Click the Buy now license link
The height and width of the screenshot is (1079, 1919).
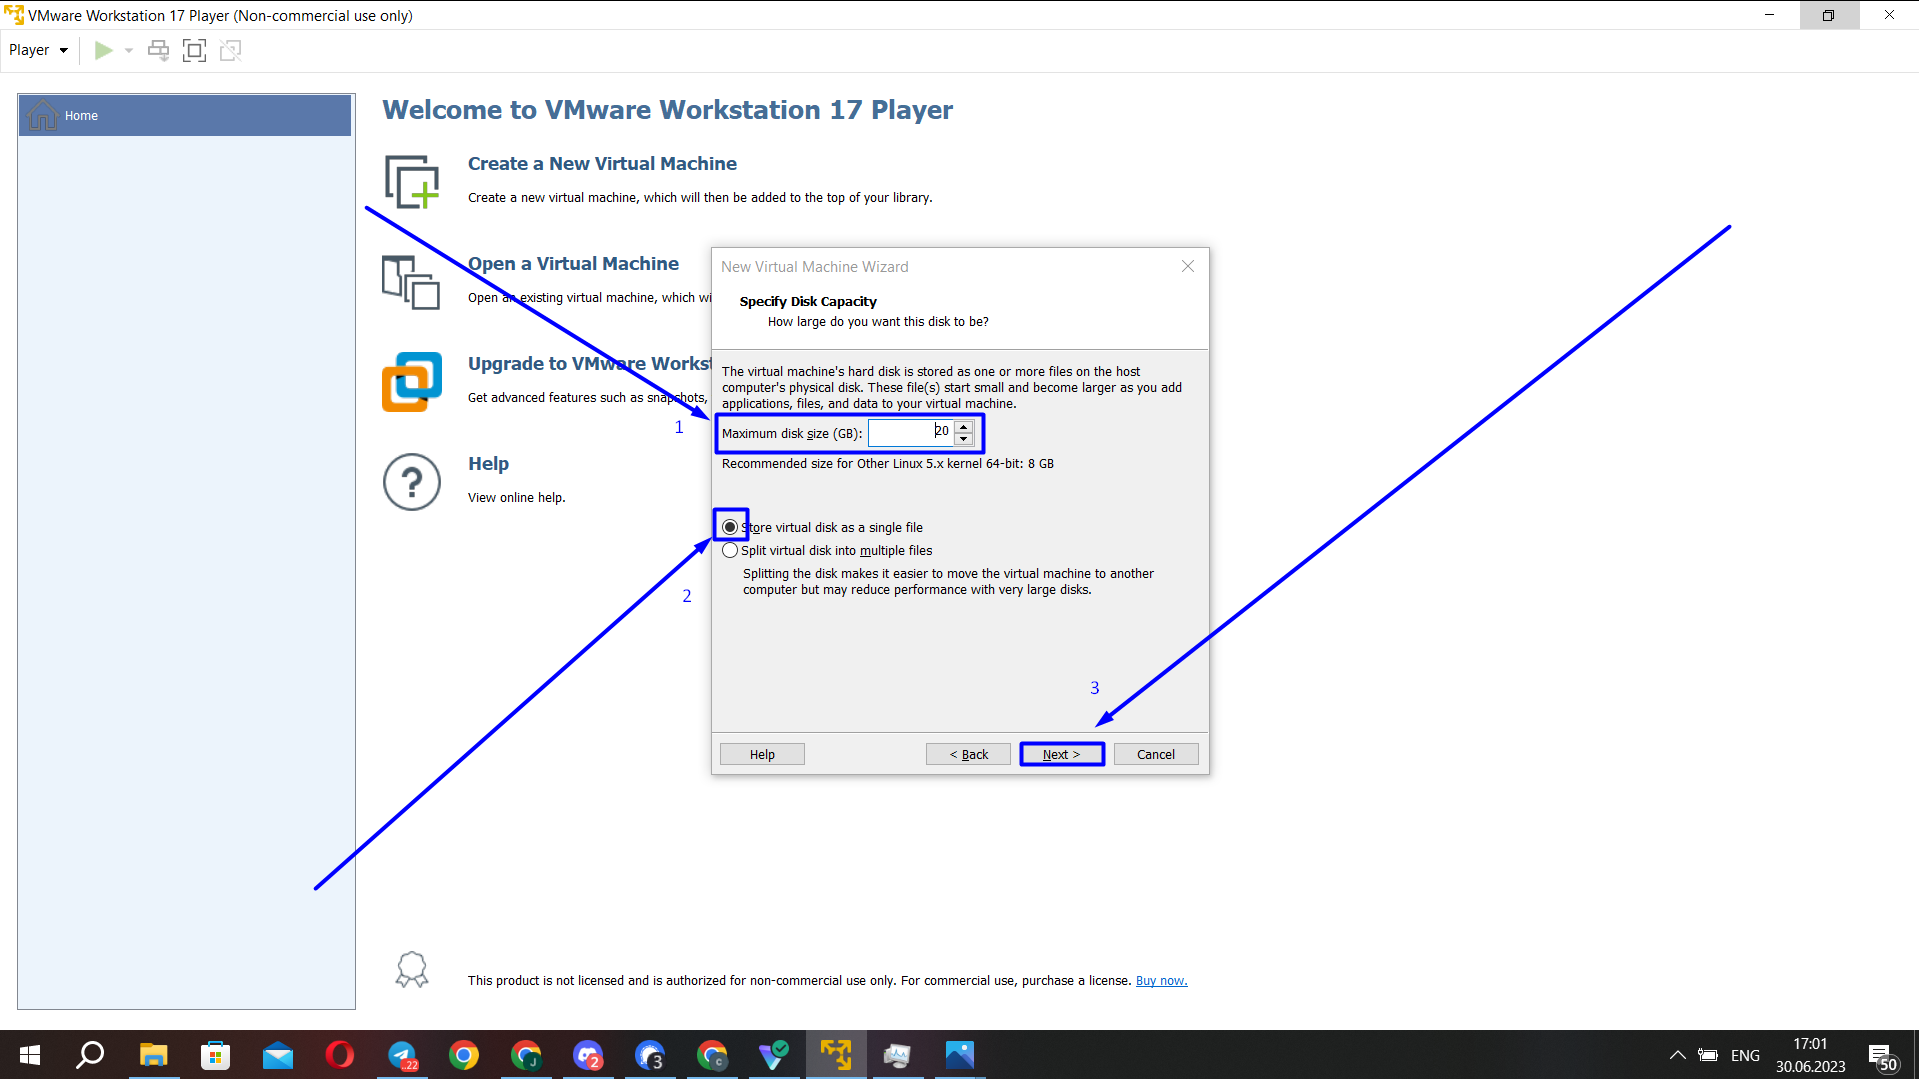pyautogui.click(x=1161, y=981)
